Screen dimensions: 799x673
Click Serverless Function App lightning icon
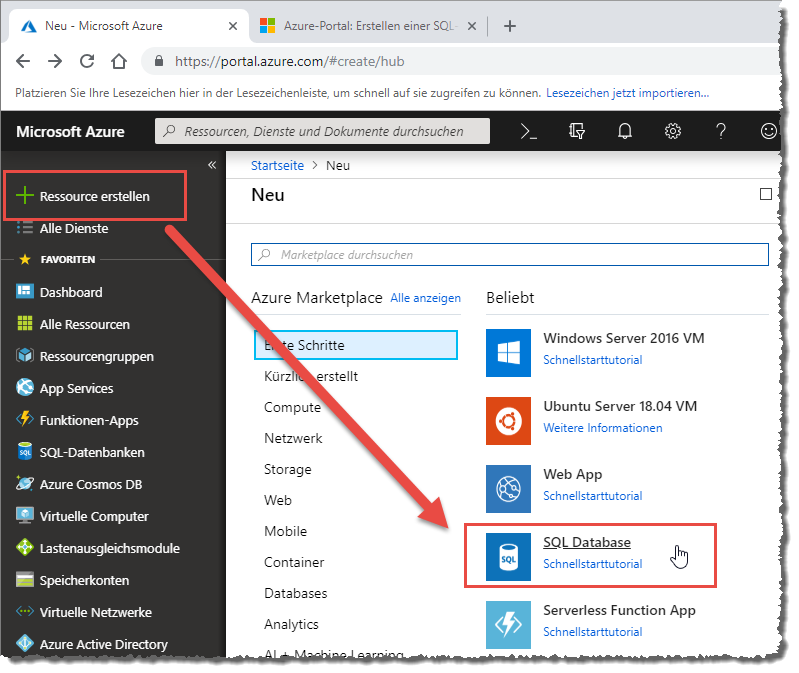[508, 625]
